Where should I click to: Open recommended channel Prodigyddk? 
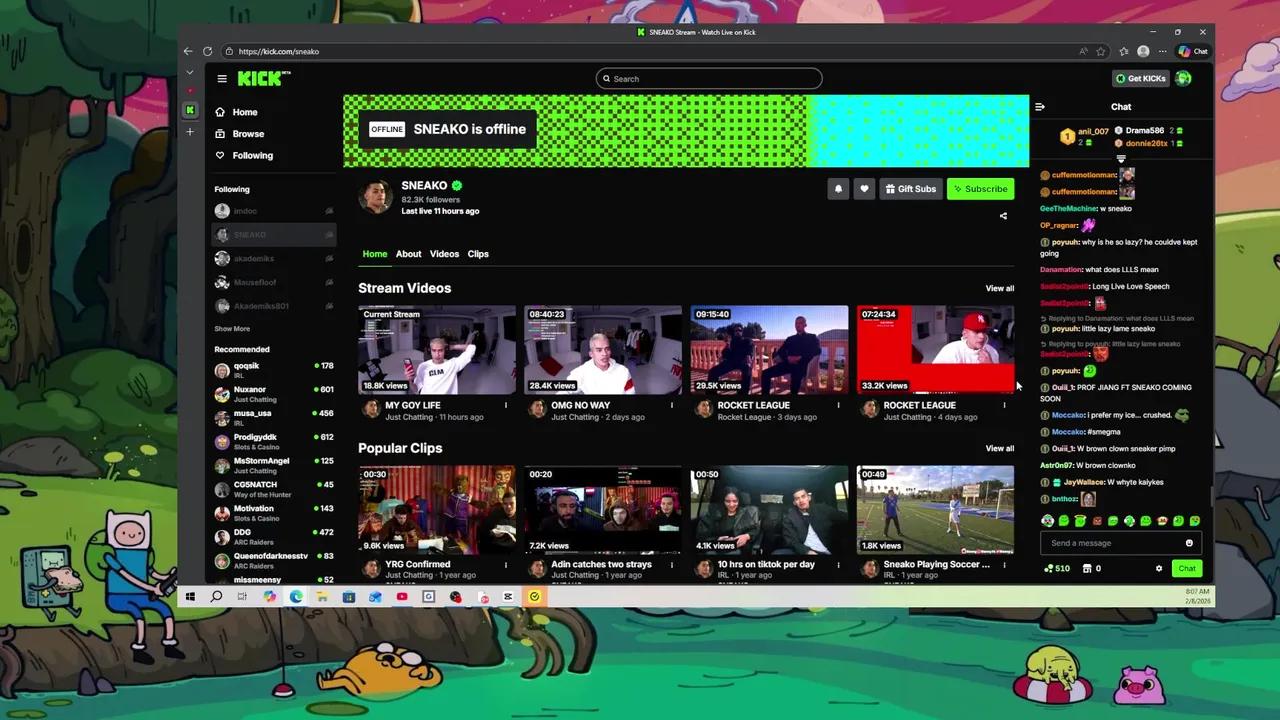pos(274,442)
